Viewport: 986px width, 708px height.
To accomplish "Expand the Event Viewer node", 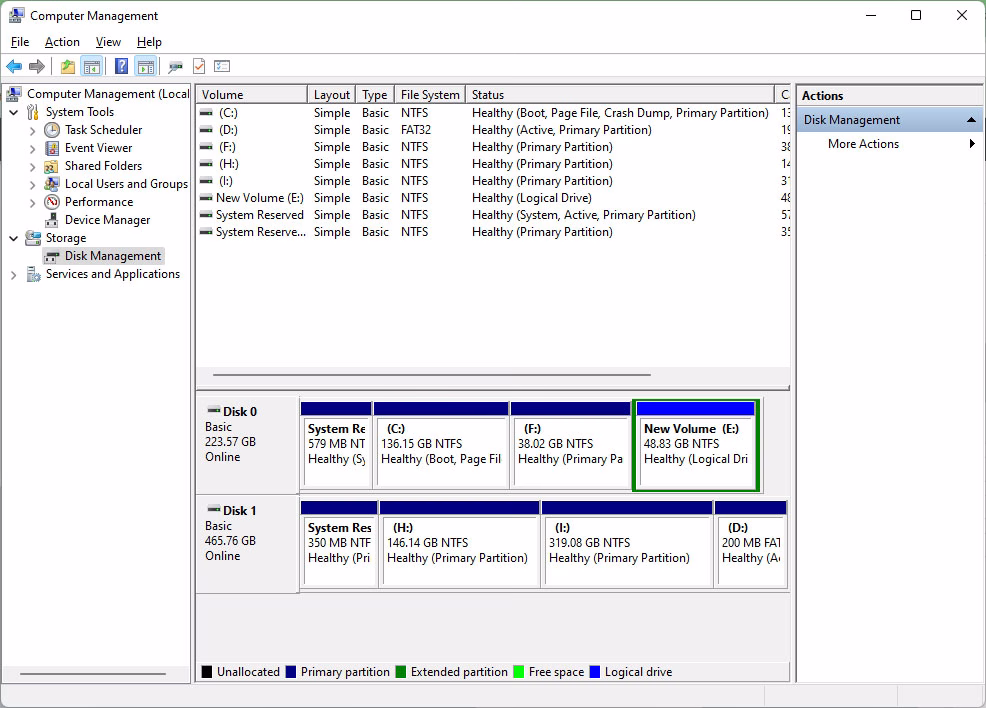I will coord(33,148).
